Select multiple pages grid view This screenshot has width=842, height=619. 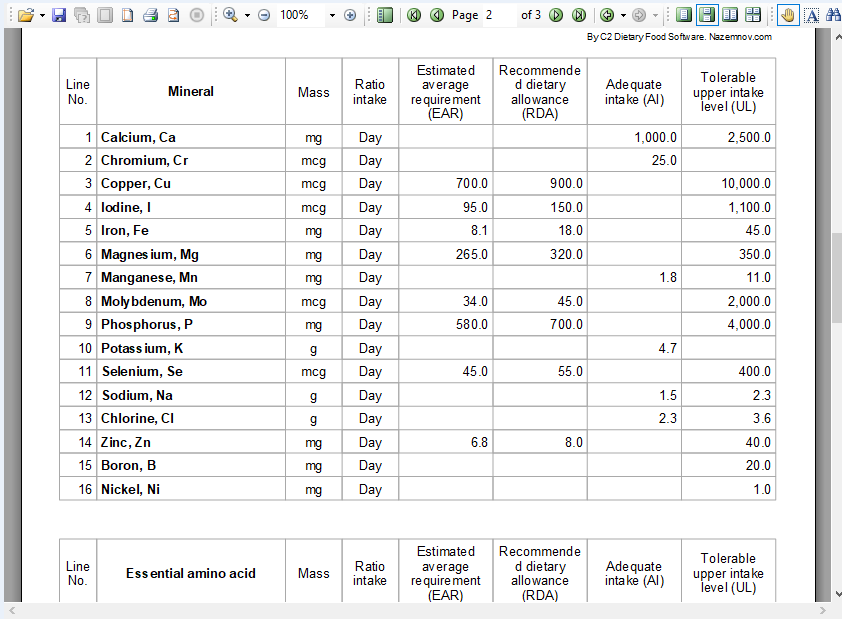[753, 15]
